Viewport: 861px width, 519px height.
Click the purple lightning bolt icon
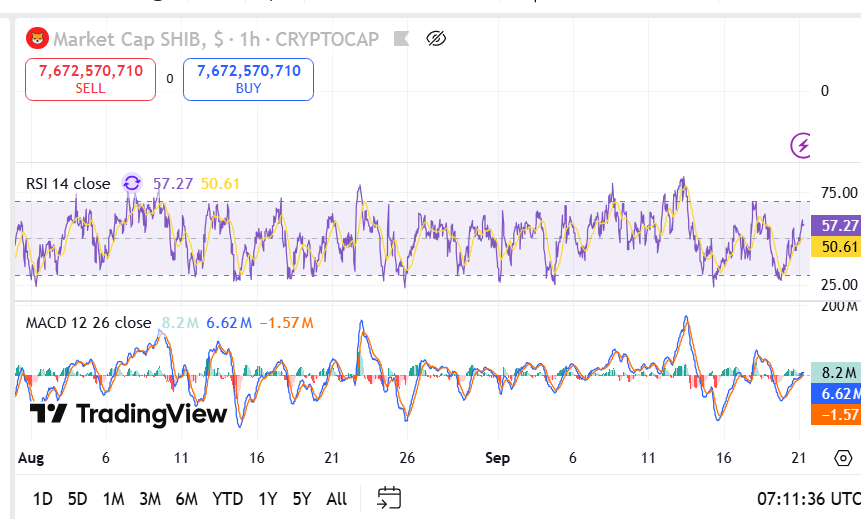coord(801,146)
